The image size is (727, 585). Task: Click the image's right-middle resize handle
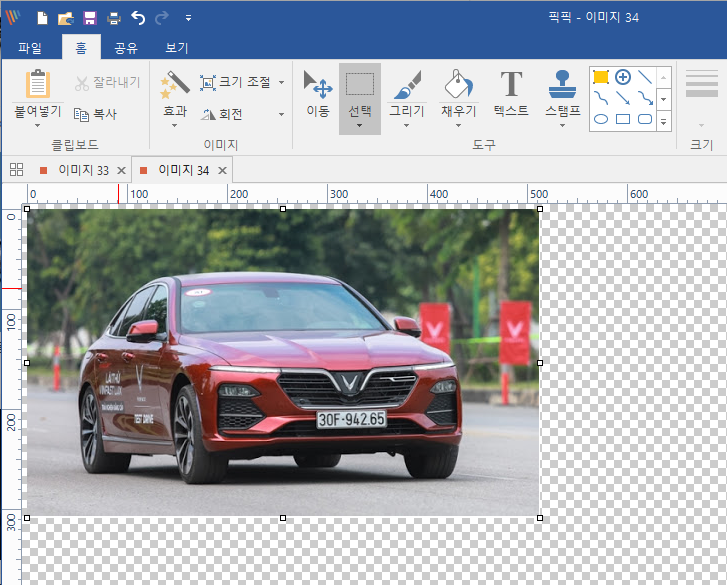coord(540,363)
